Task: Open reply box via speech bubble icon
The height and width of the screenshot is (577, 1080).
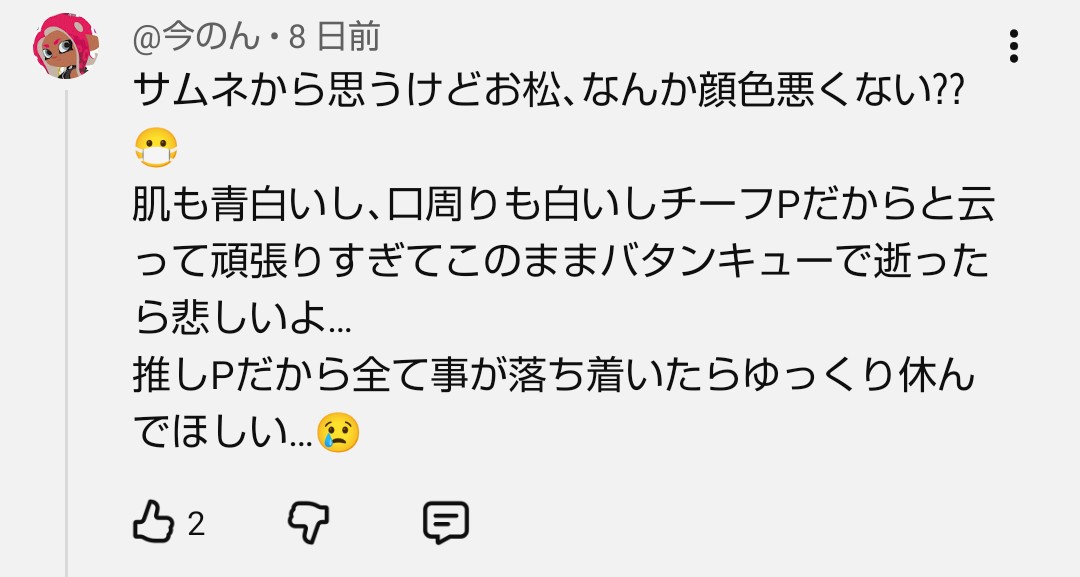Action: pos(446,523)
